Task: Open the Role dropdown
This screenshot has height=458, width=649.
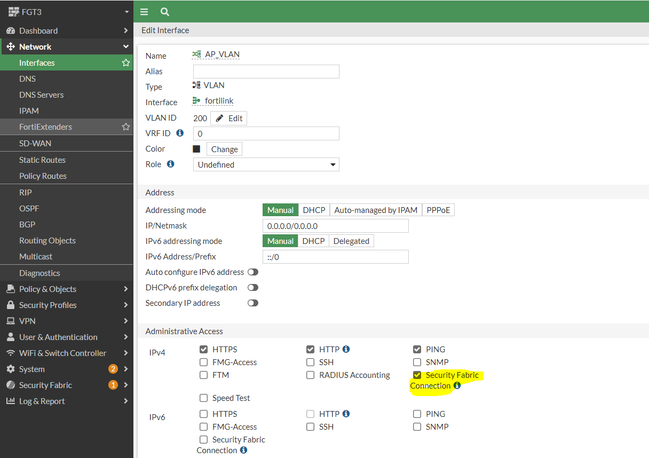Action: point(266,165)
